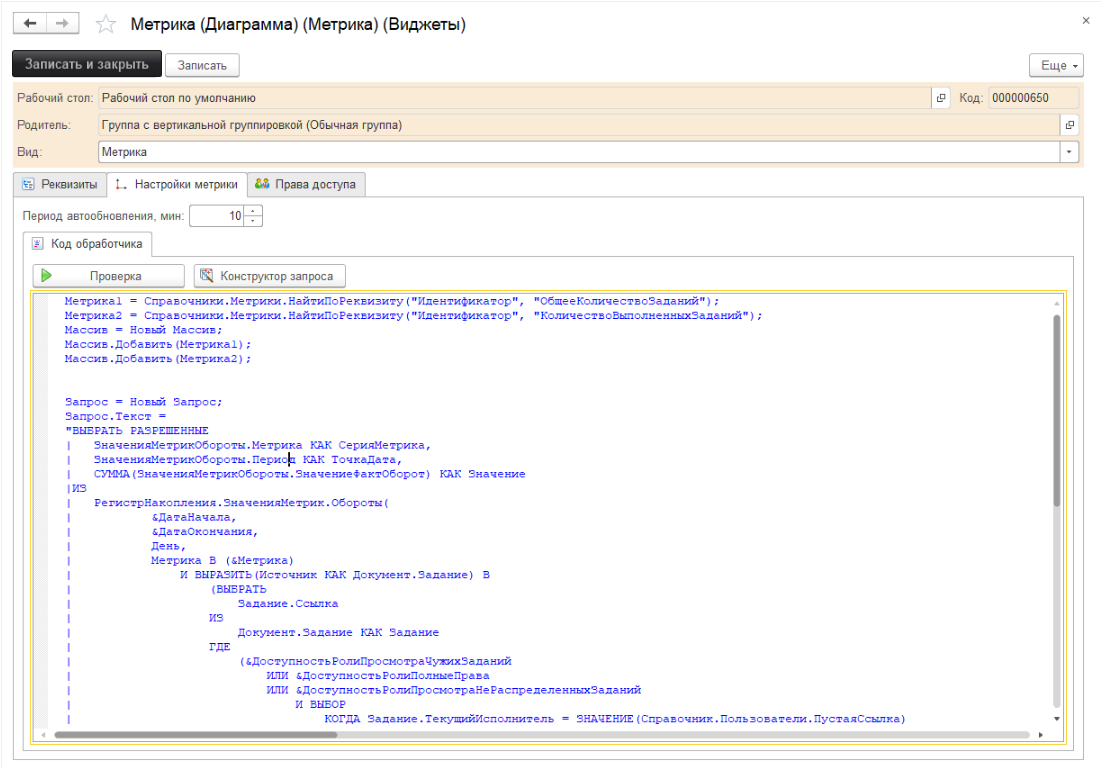
Task: Open the Рабочий стол field reference icon
Action: (x=940, y=98)
